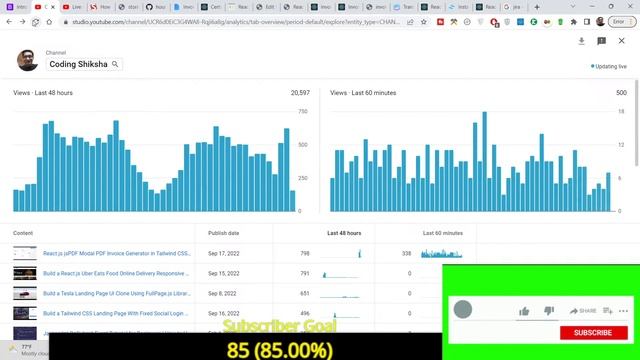Click the 798 views value
Viewport: 640px width, 360px height.
point(304,253)
